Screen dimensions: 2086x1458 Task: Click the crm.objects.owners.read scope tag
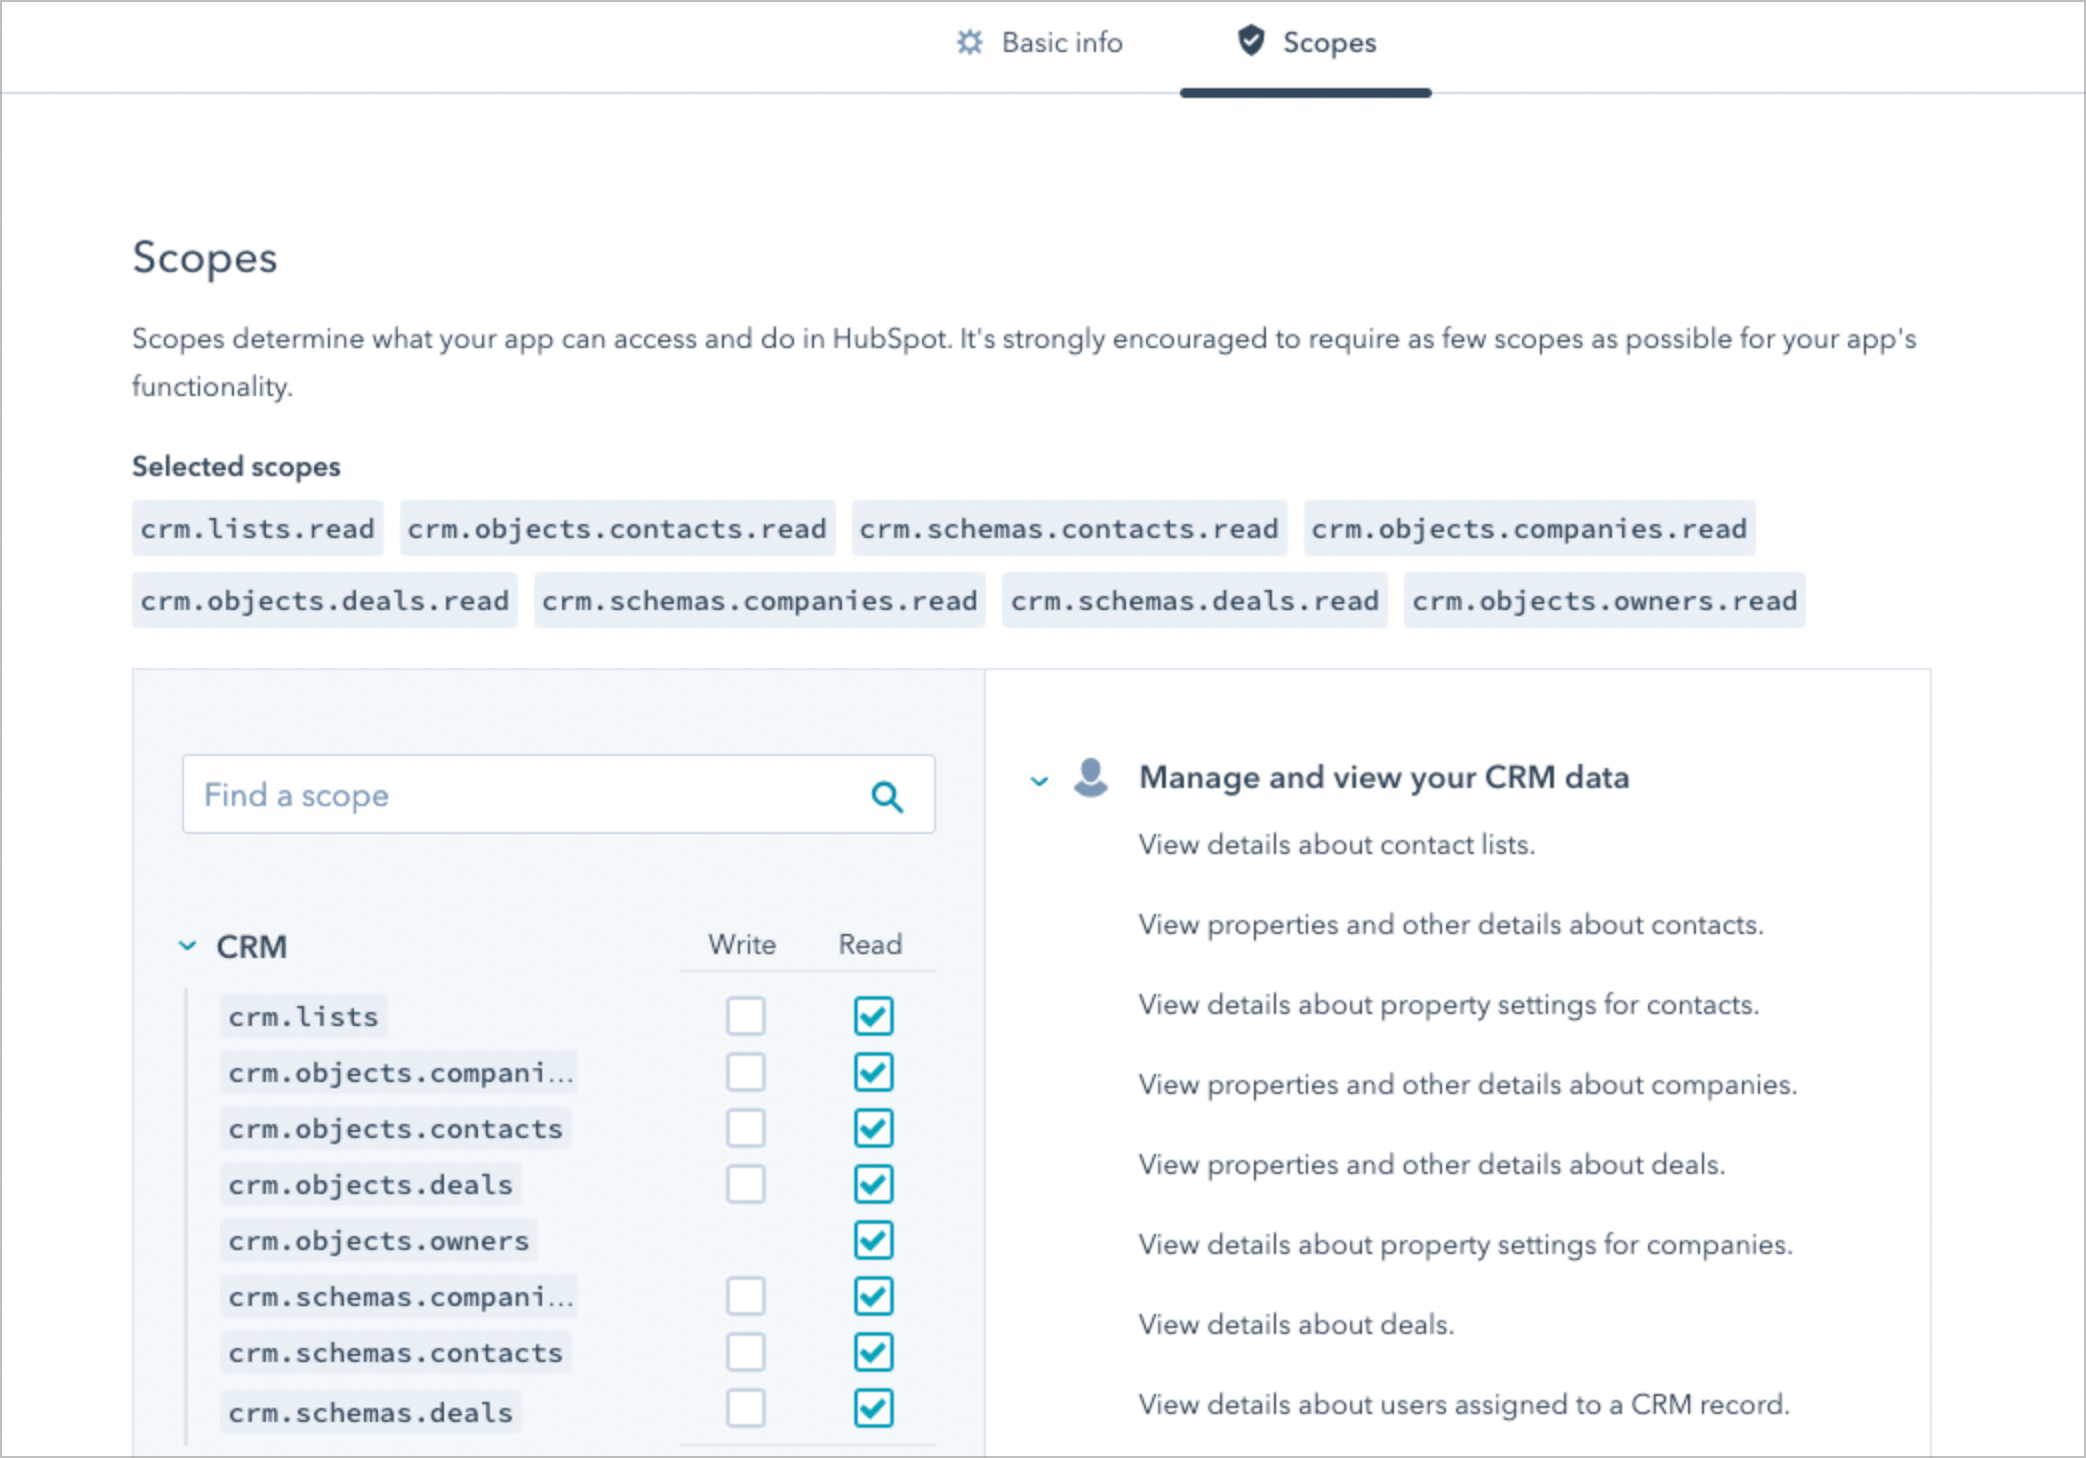coord(1603,600)
